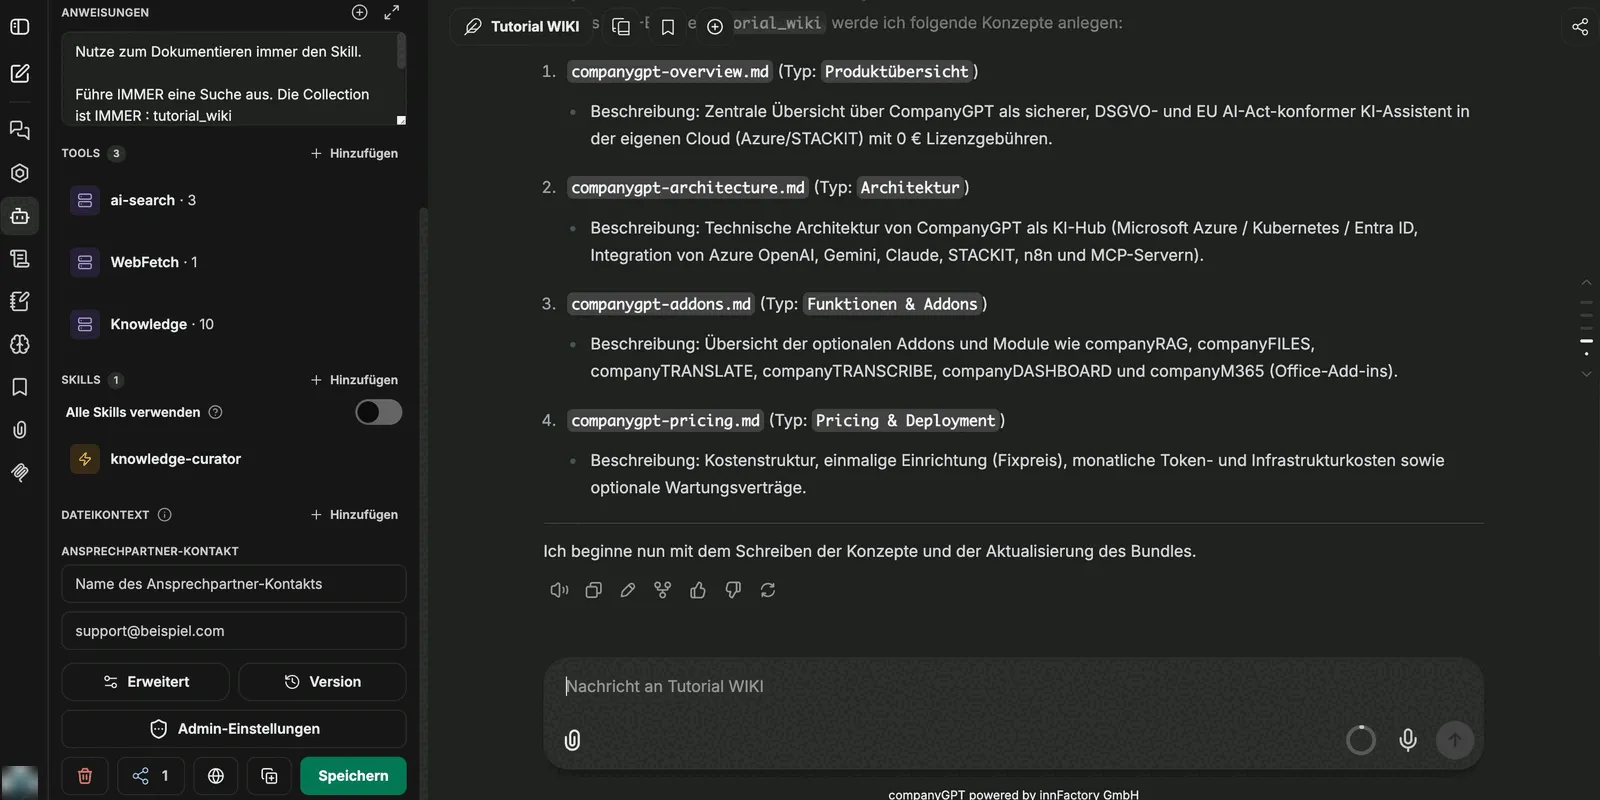Edit the response with the pencil icon
The width and height of the screenshot is (1600, 800).
point(628,590)
